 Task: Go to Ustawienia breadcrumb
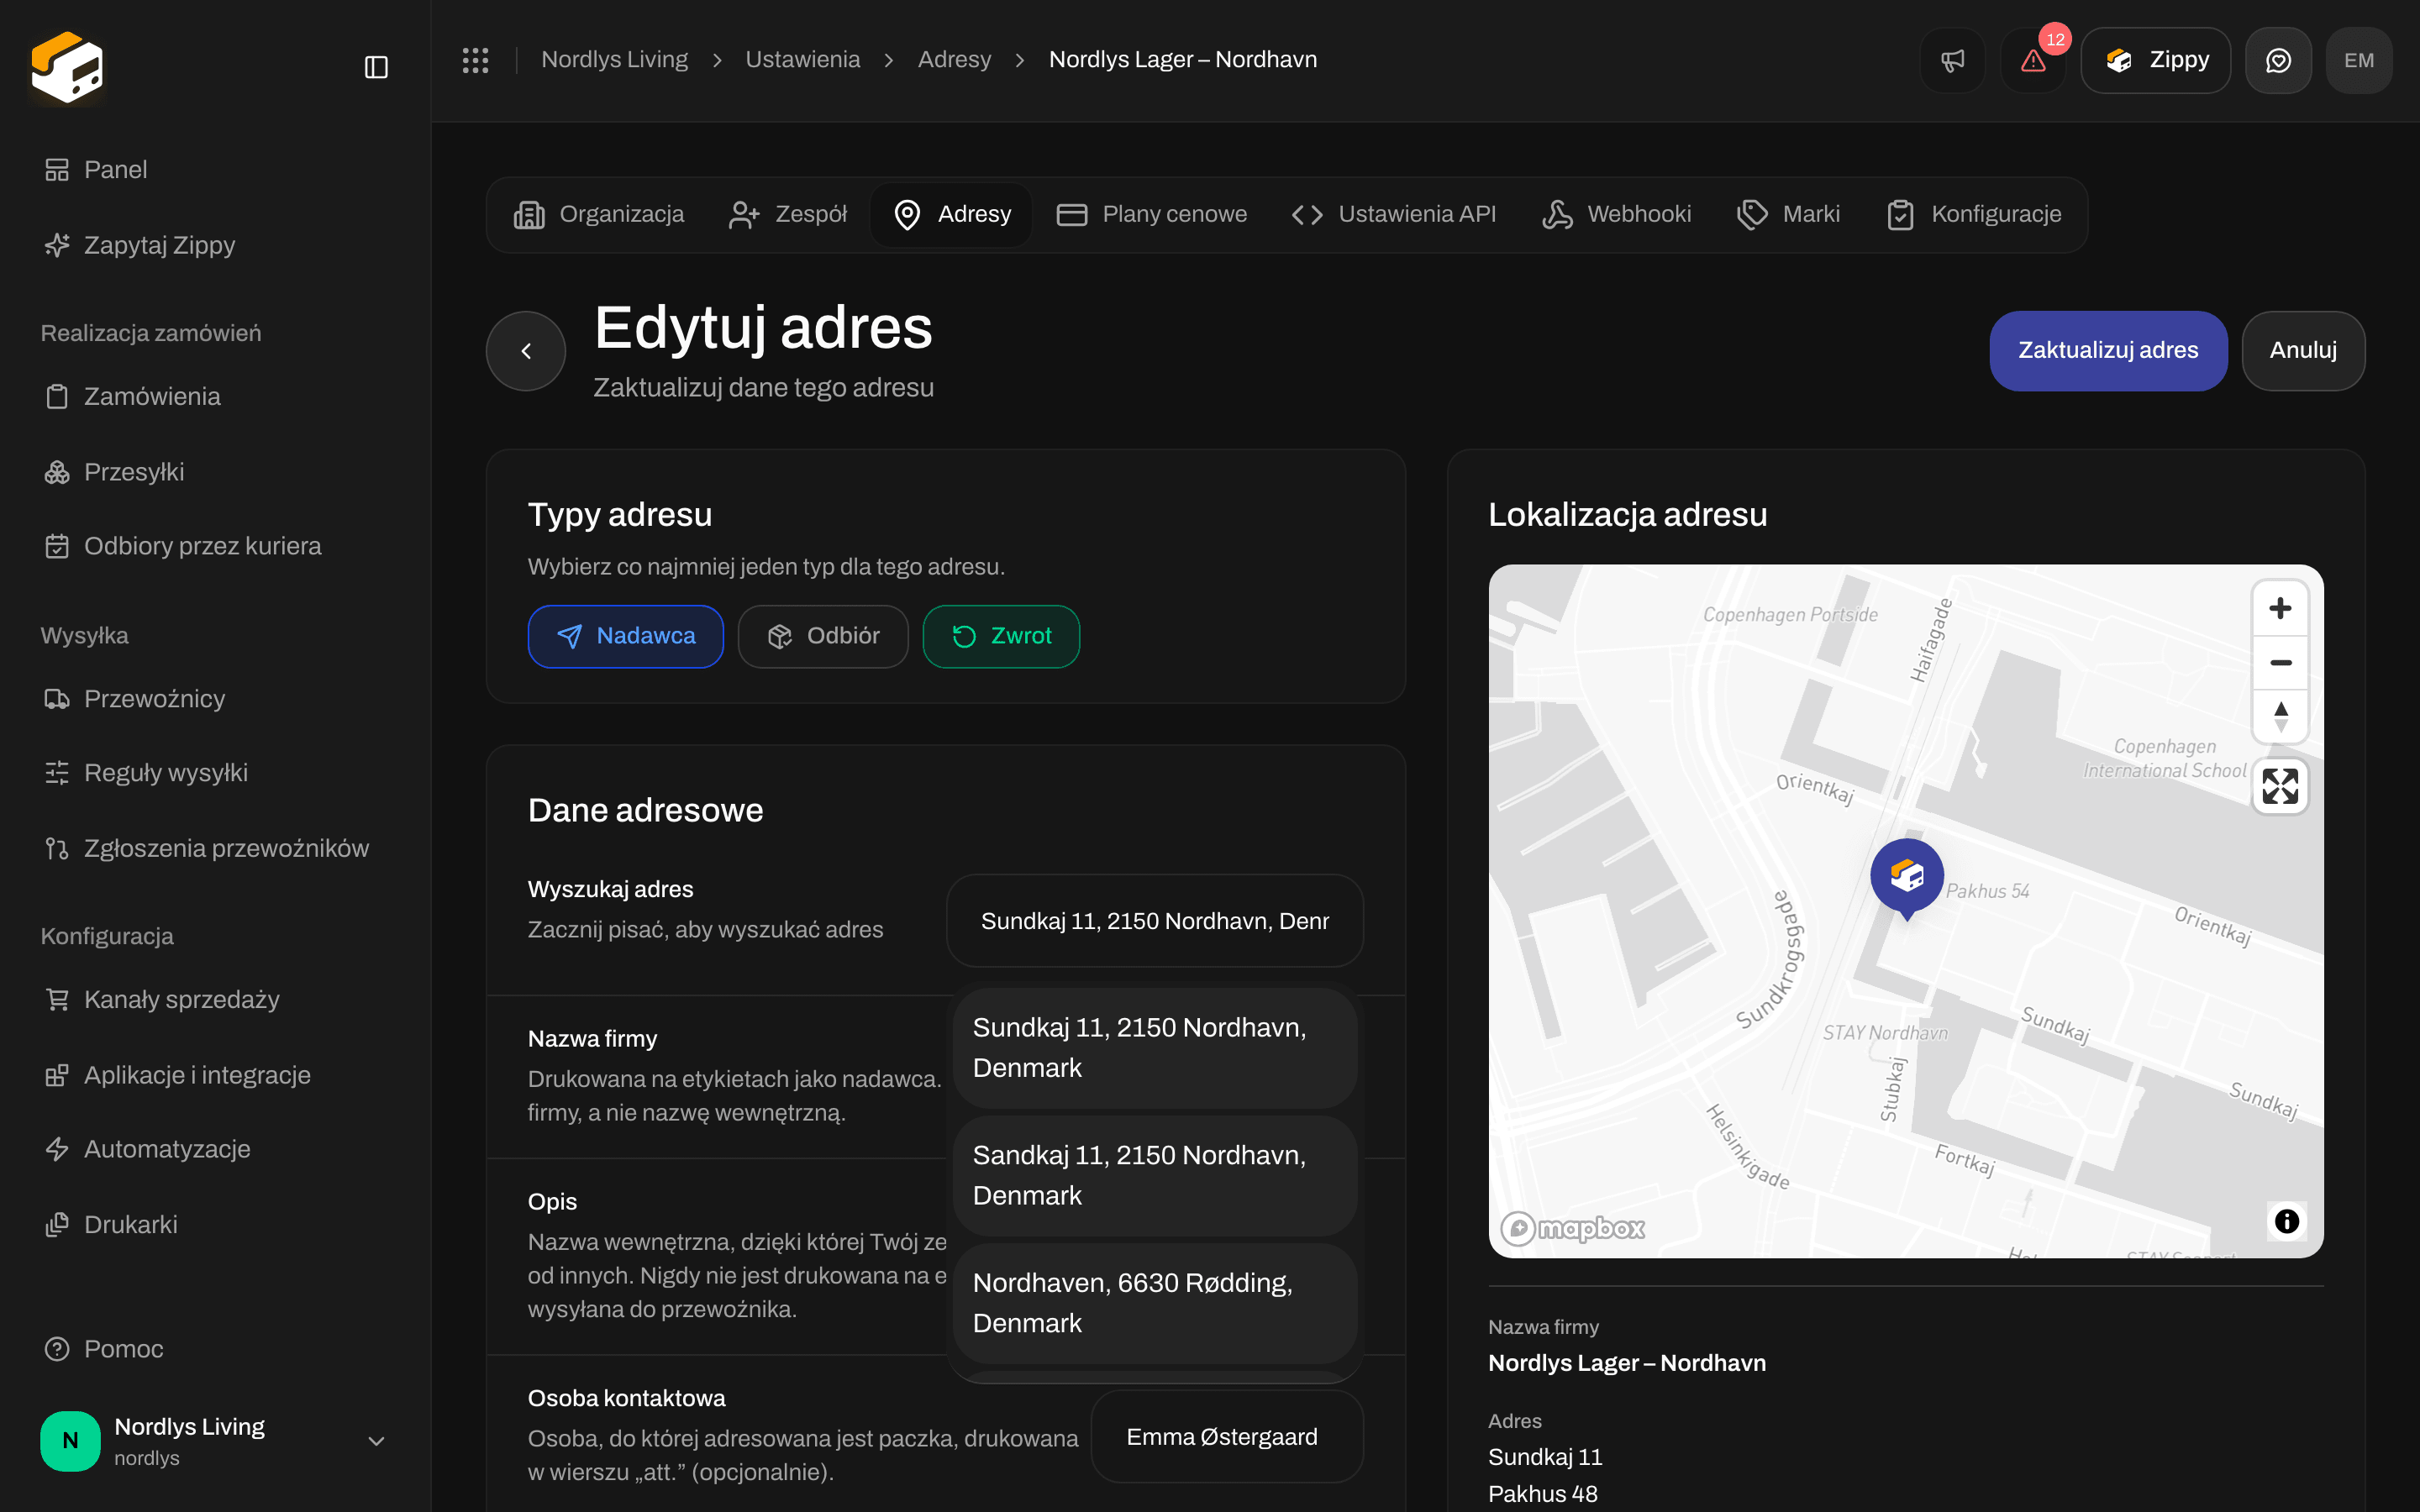pyautogui.click(x=802, y=60)
